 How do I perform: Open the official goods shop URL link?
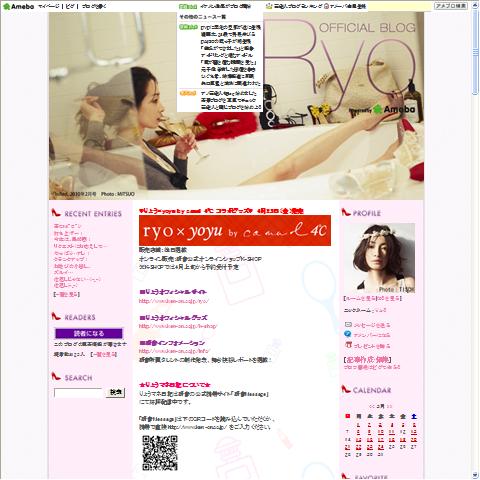click(178, 326)
